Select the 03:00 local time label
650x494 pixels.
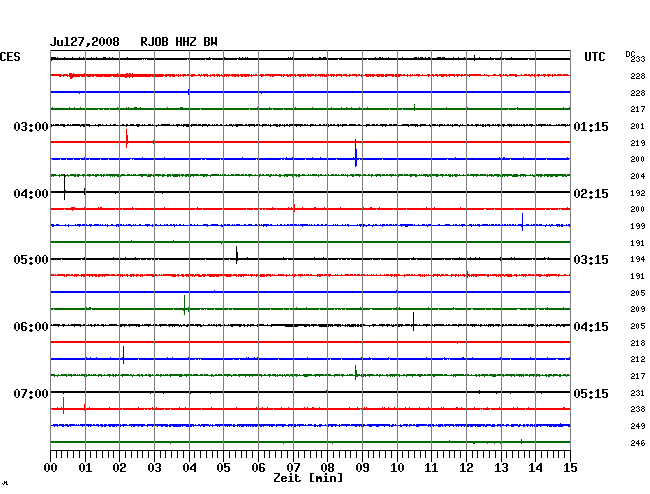pos(31,126)
